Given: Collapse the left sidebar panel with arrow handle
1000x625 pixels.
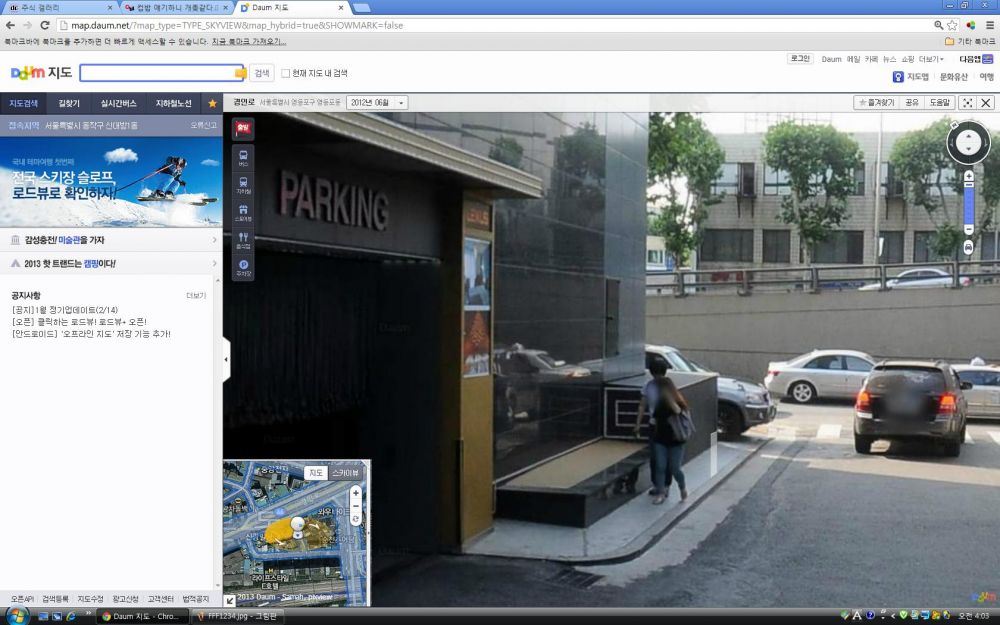Looking at the screenshot, I should pos(226,360).
